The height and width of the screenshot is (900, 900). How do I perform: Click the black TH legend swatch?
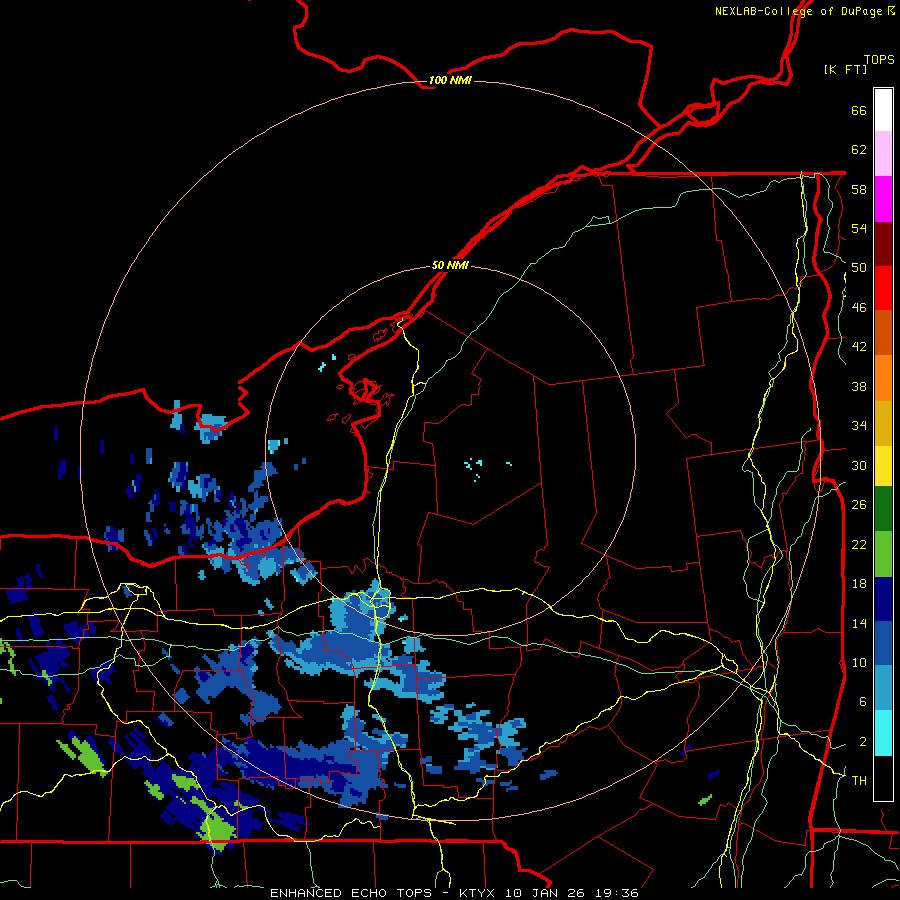point(883,778)
